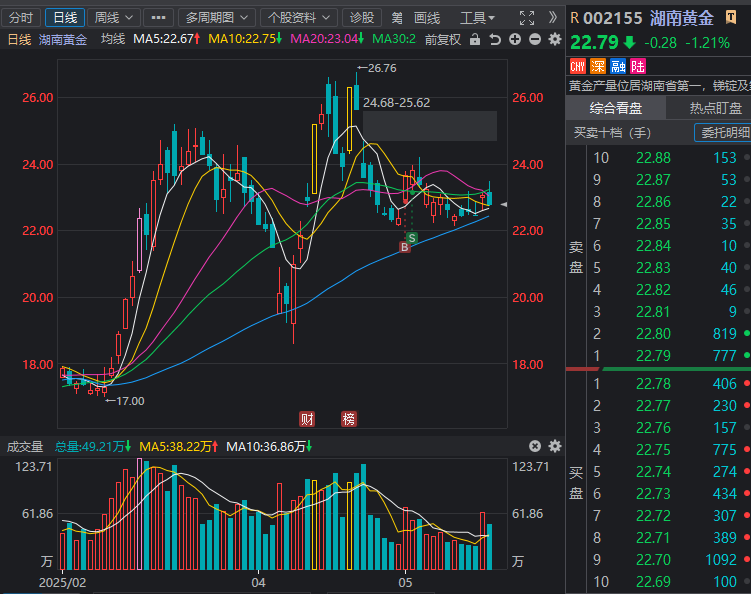Close the volume (成交量) sub-panel

pos(535,446)
